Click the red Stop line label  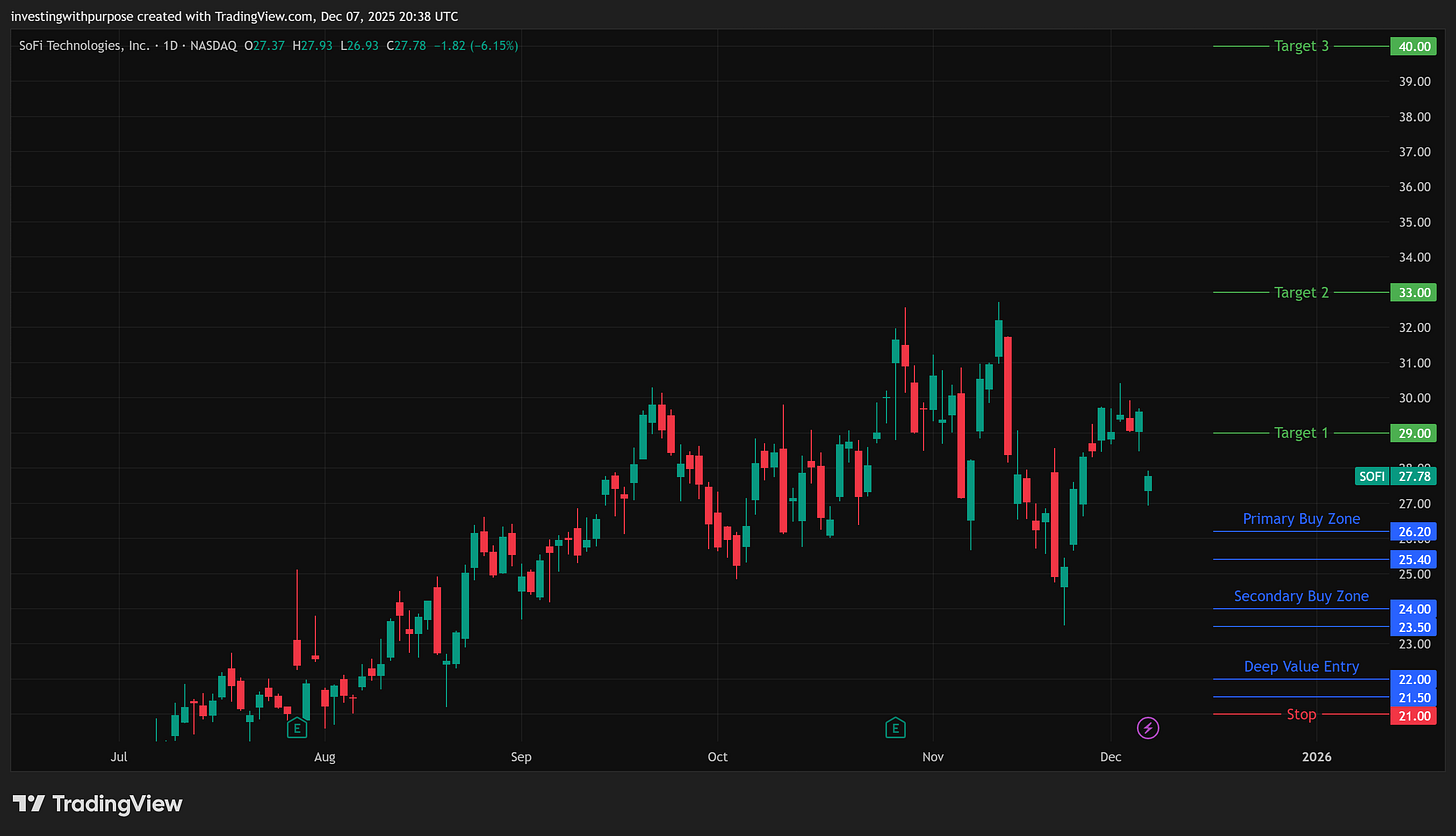[1301, 714]
